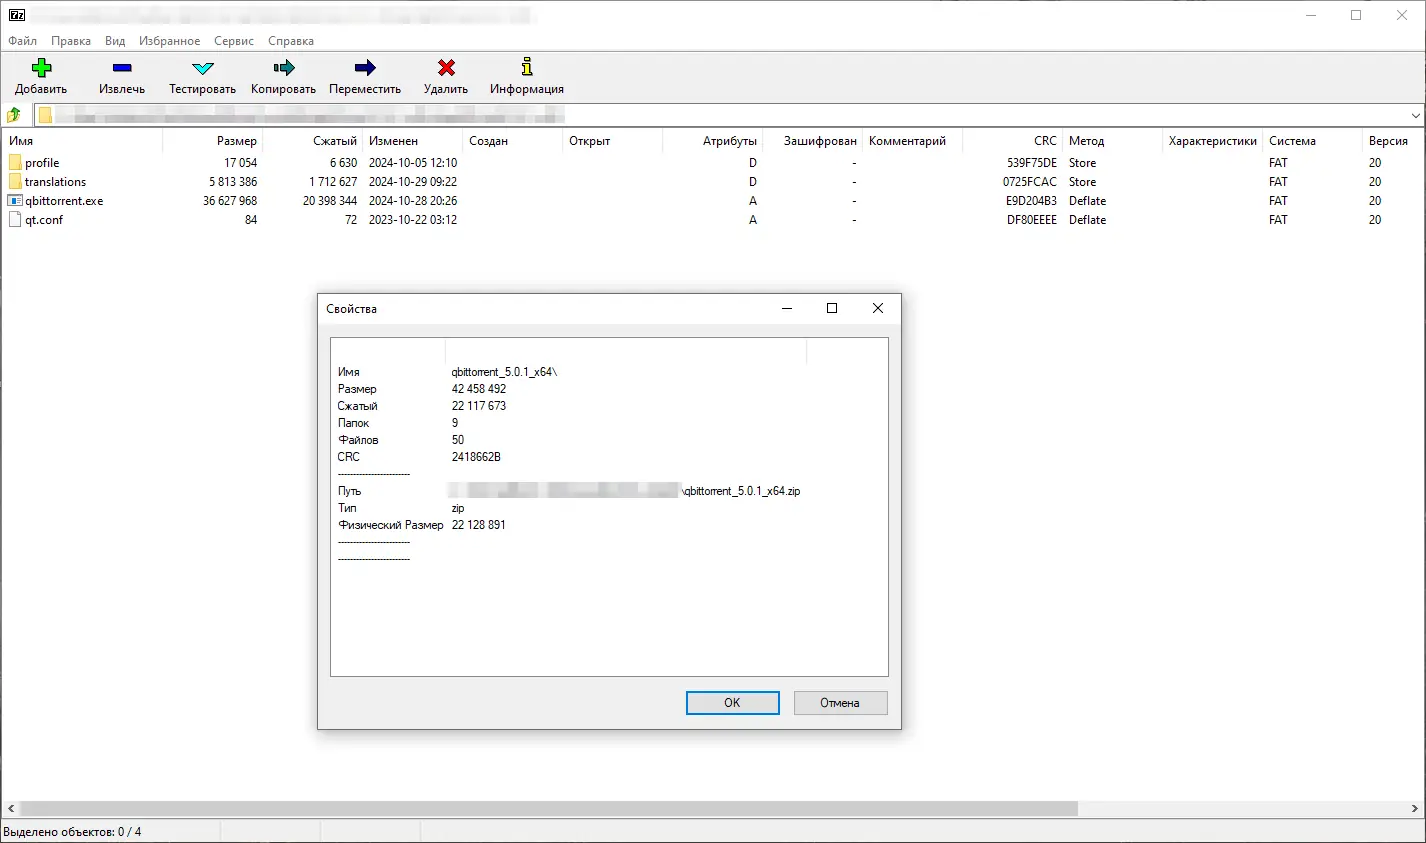Viewport: 1426px width, 843px height.
Task: Click the up-one-level navigation arrow icon
Action: click(14, 114)
